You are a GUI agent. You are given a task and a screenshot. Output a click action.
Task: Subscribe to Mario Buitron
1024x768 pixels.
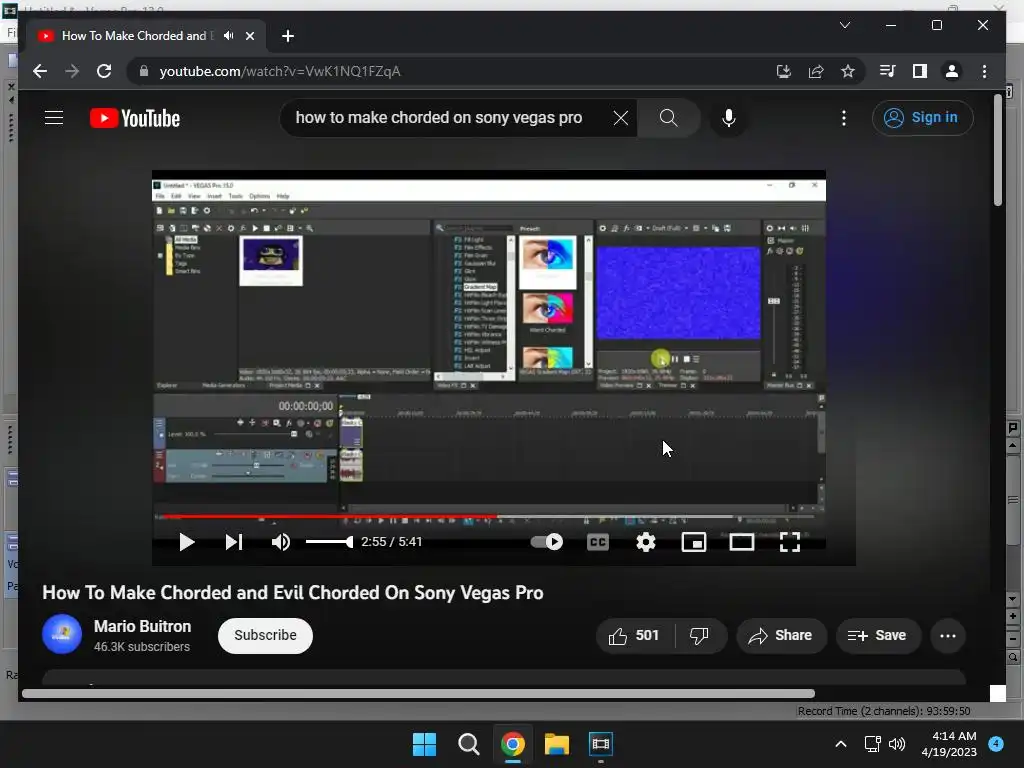click(265, 635)
